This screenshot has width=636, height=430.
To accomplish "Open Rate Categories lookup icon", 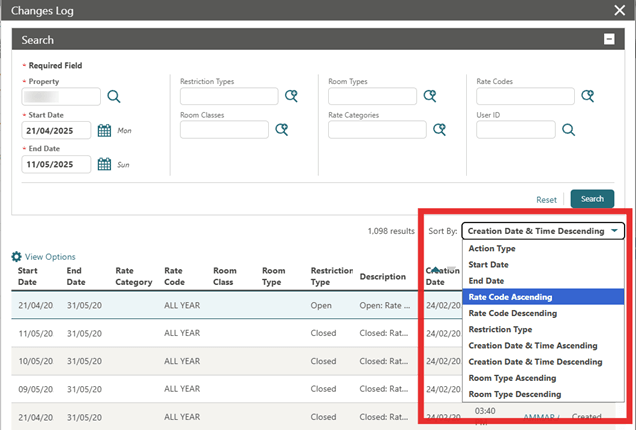I will [x=439, y=130].
